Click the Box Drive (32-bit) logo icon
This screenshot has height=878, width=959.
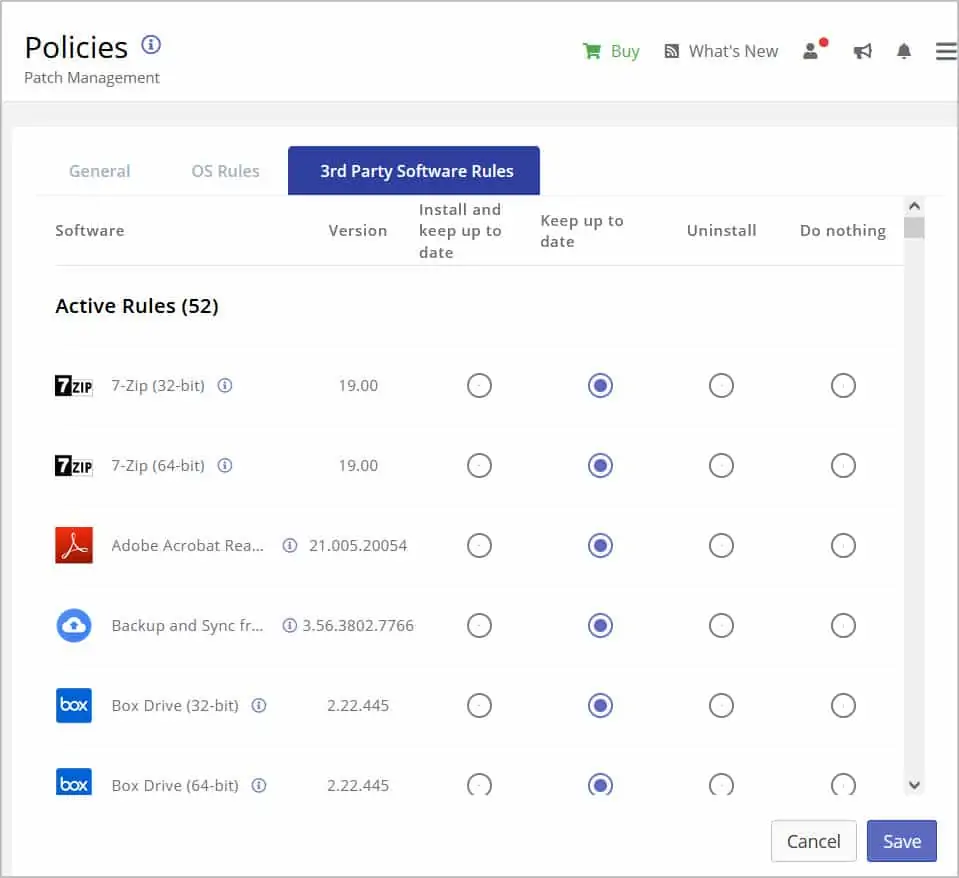(x=74, y=705)
